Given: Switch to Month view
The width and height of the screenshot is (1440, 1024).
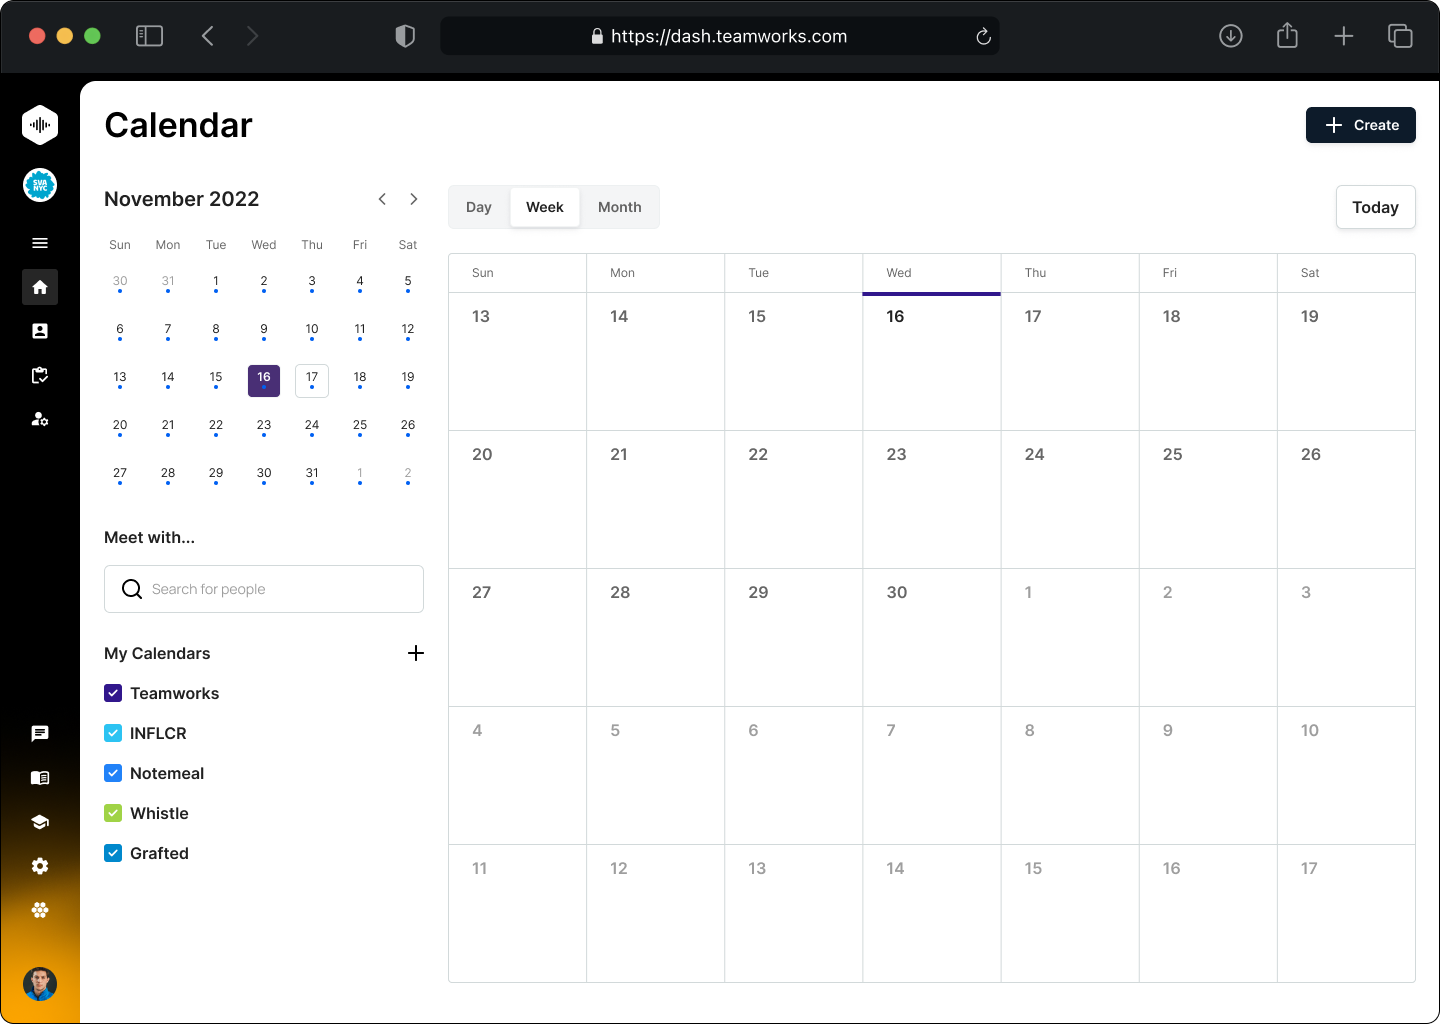Looking at the screenshot, I should [x=619, y=207].
